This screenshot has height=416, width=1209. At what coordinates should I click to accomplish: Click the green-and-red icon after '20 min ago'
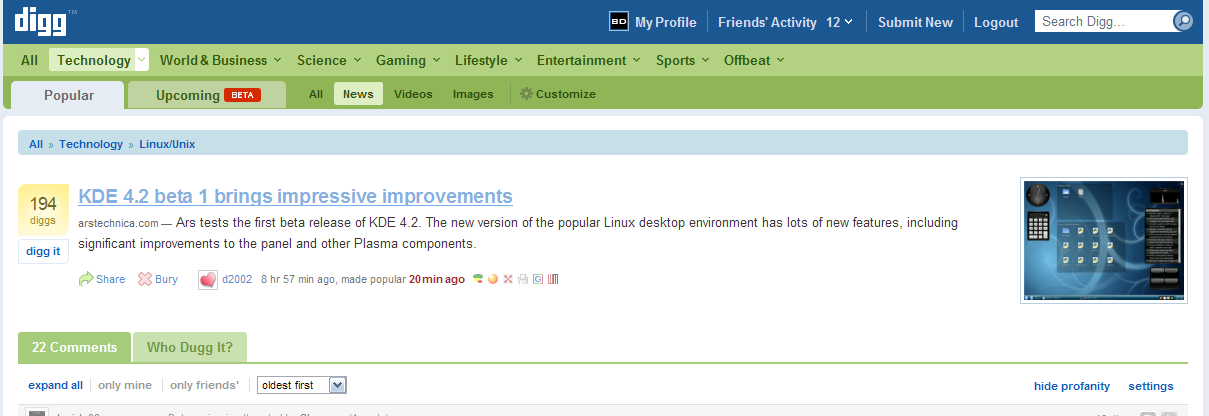click(478, 279)
